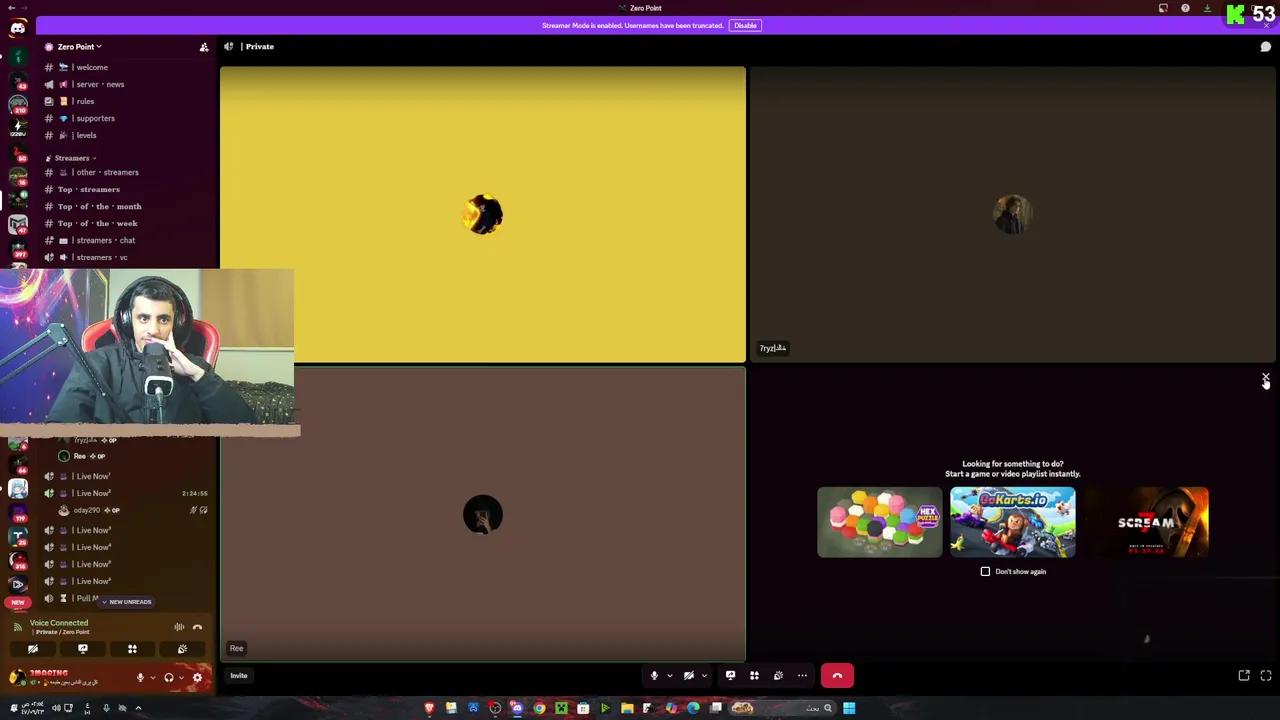Open Google Chrome from taskbar
This screenshot has width=1280, height=720.
(539, 708)
